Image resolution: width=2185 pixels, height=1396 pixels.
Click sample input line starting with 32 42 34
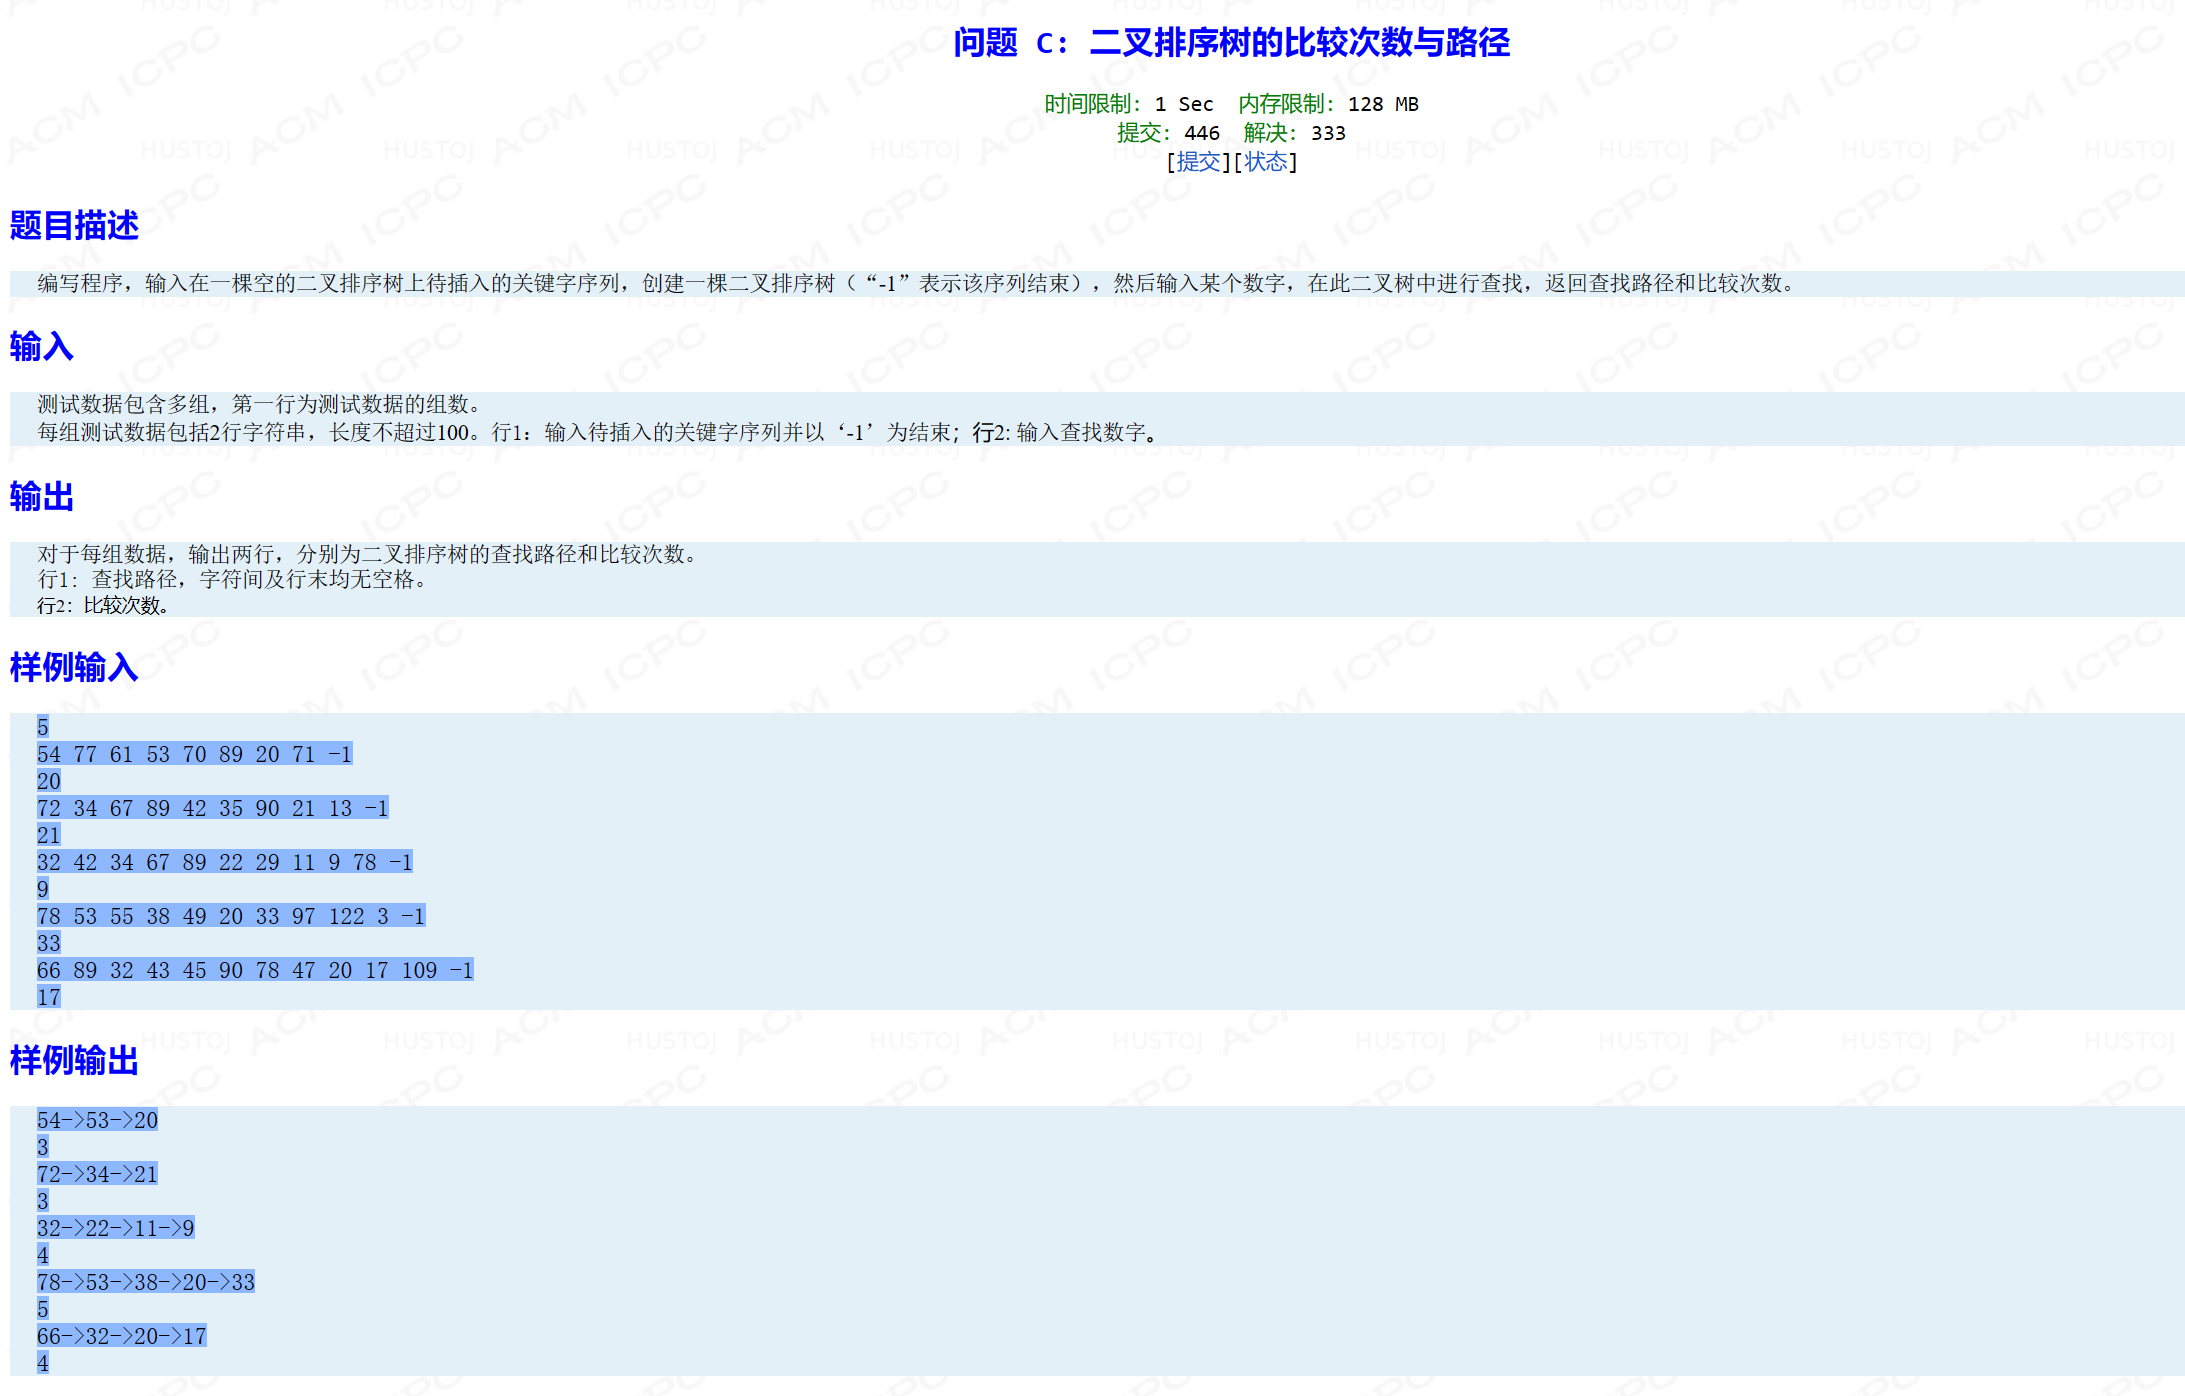(224, 863)
